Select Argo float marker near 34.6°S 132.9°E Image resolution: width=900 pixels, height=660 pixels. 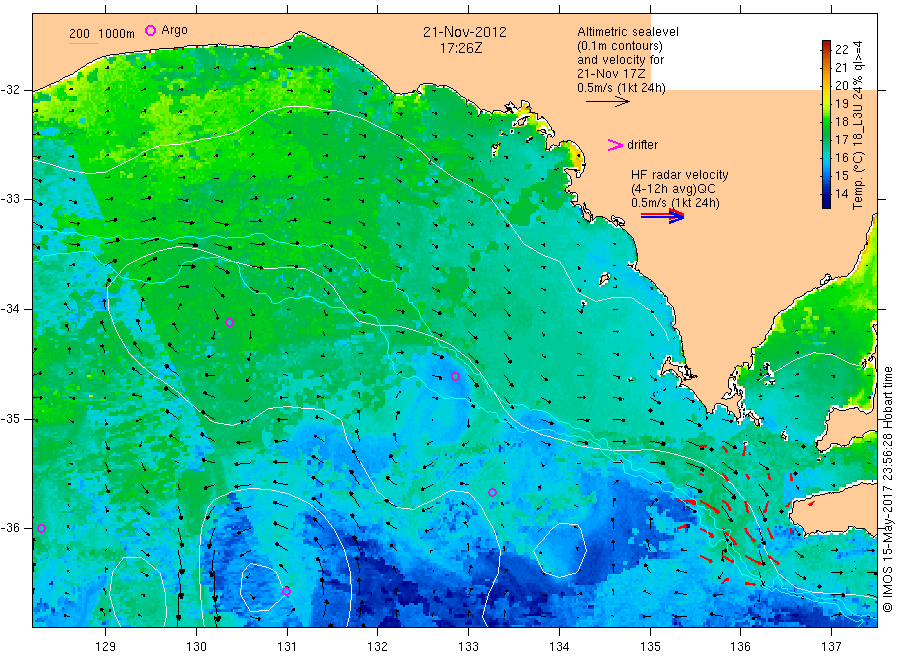455,377
